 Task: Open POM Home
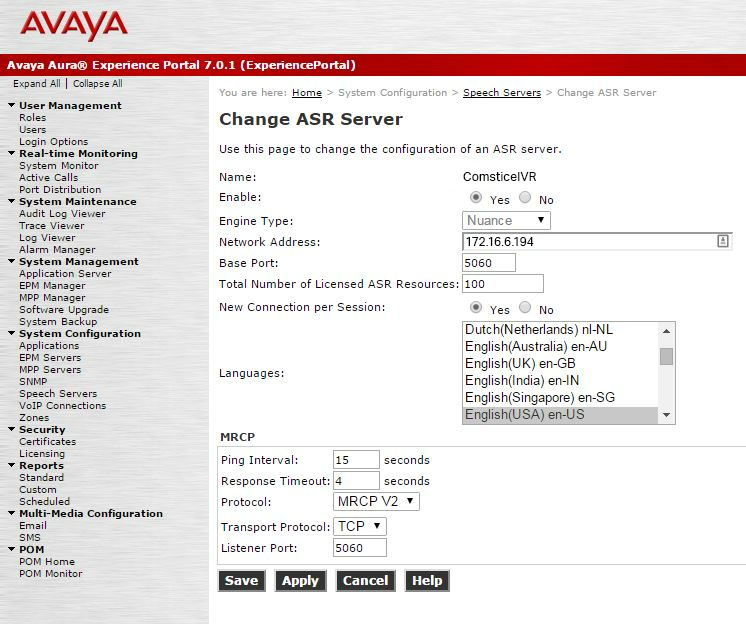tap(47, 562)
